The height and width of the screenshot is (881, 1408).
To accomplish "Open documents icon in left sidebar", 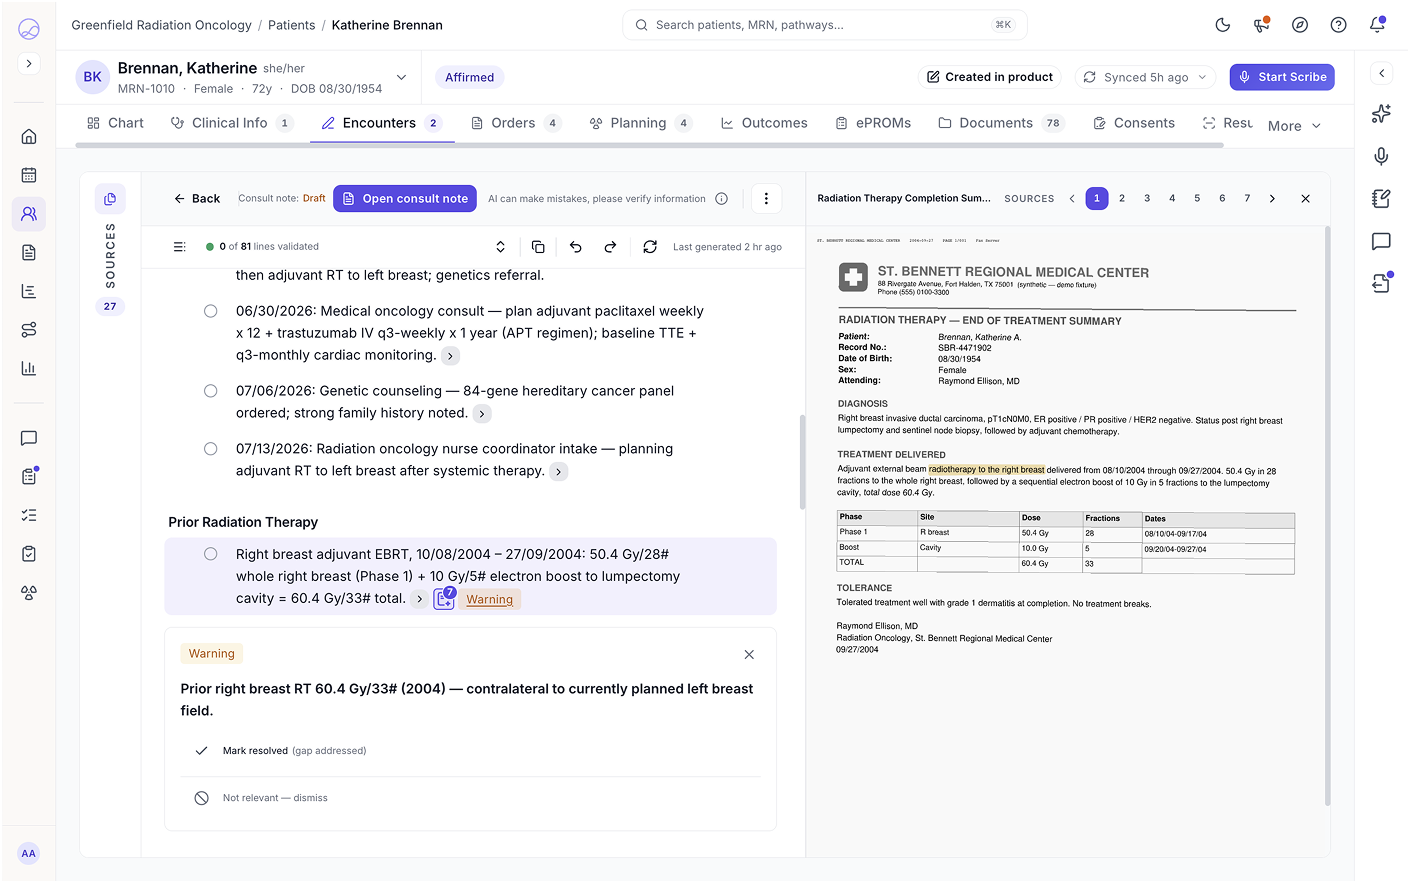I will tap(29, 252).
